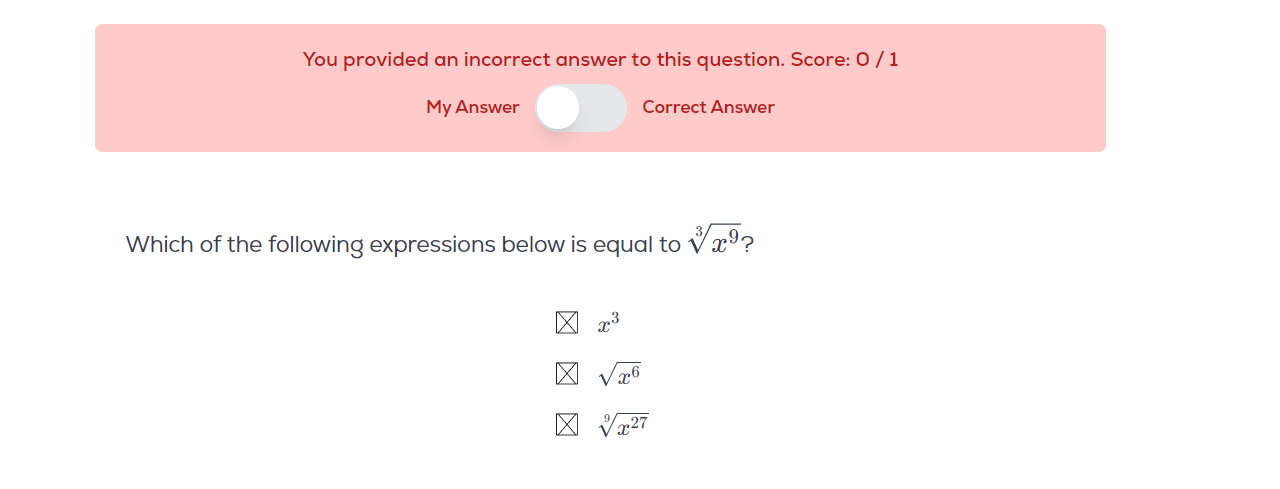Select the ninth-root x²⁷ expression option
The height and width of the screenshot is (489, 1280).
tap(623, 425)
